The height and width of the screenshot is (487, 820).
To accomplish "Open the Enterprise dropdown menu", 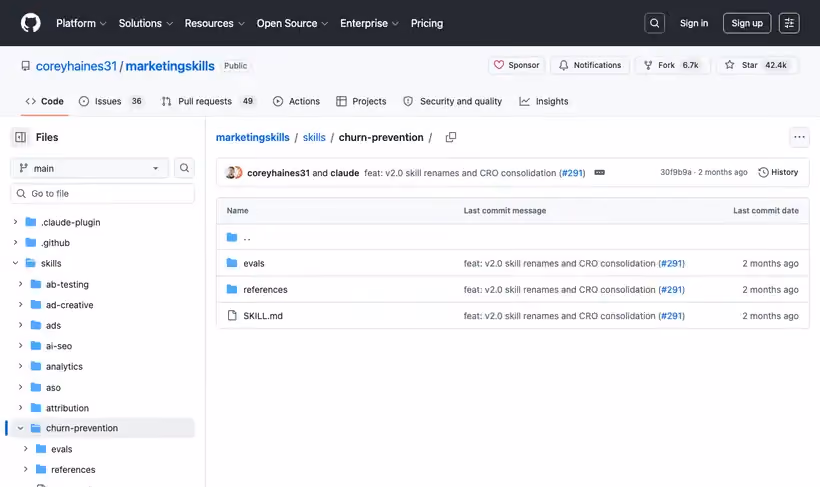I will tap(369, 23).
